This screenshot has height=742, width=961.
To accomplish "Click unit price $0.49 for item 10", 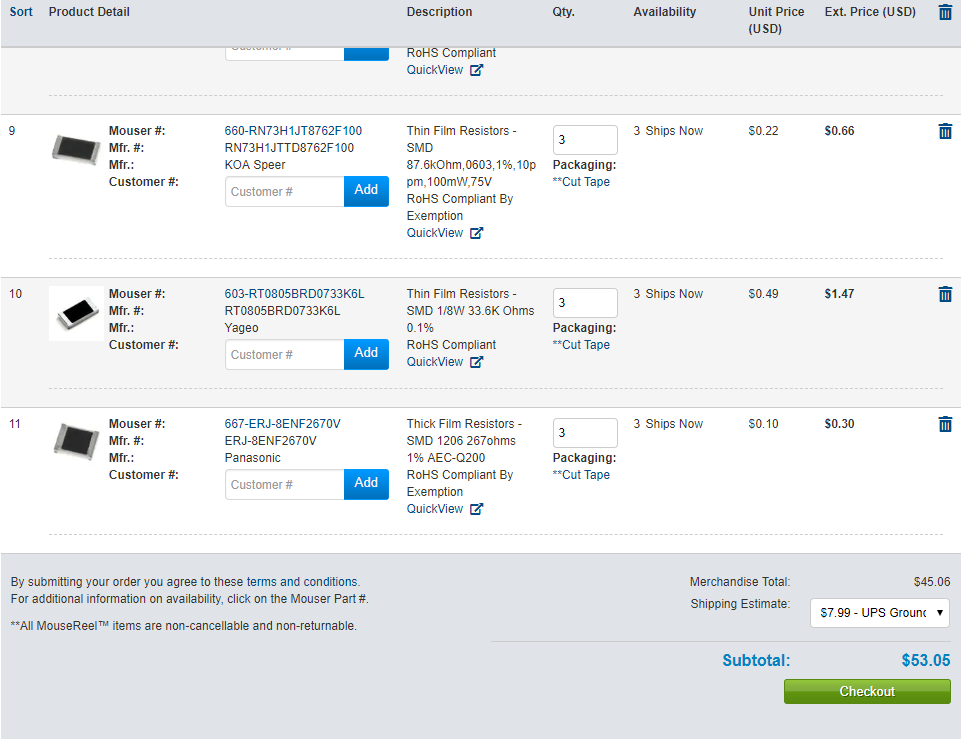I will pyautogui.click(x=763, y=294).
